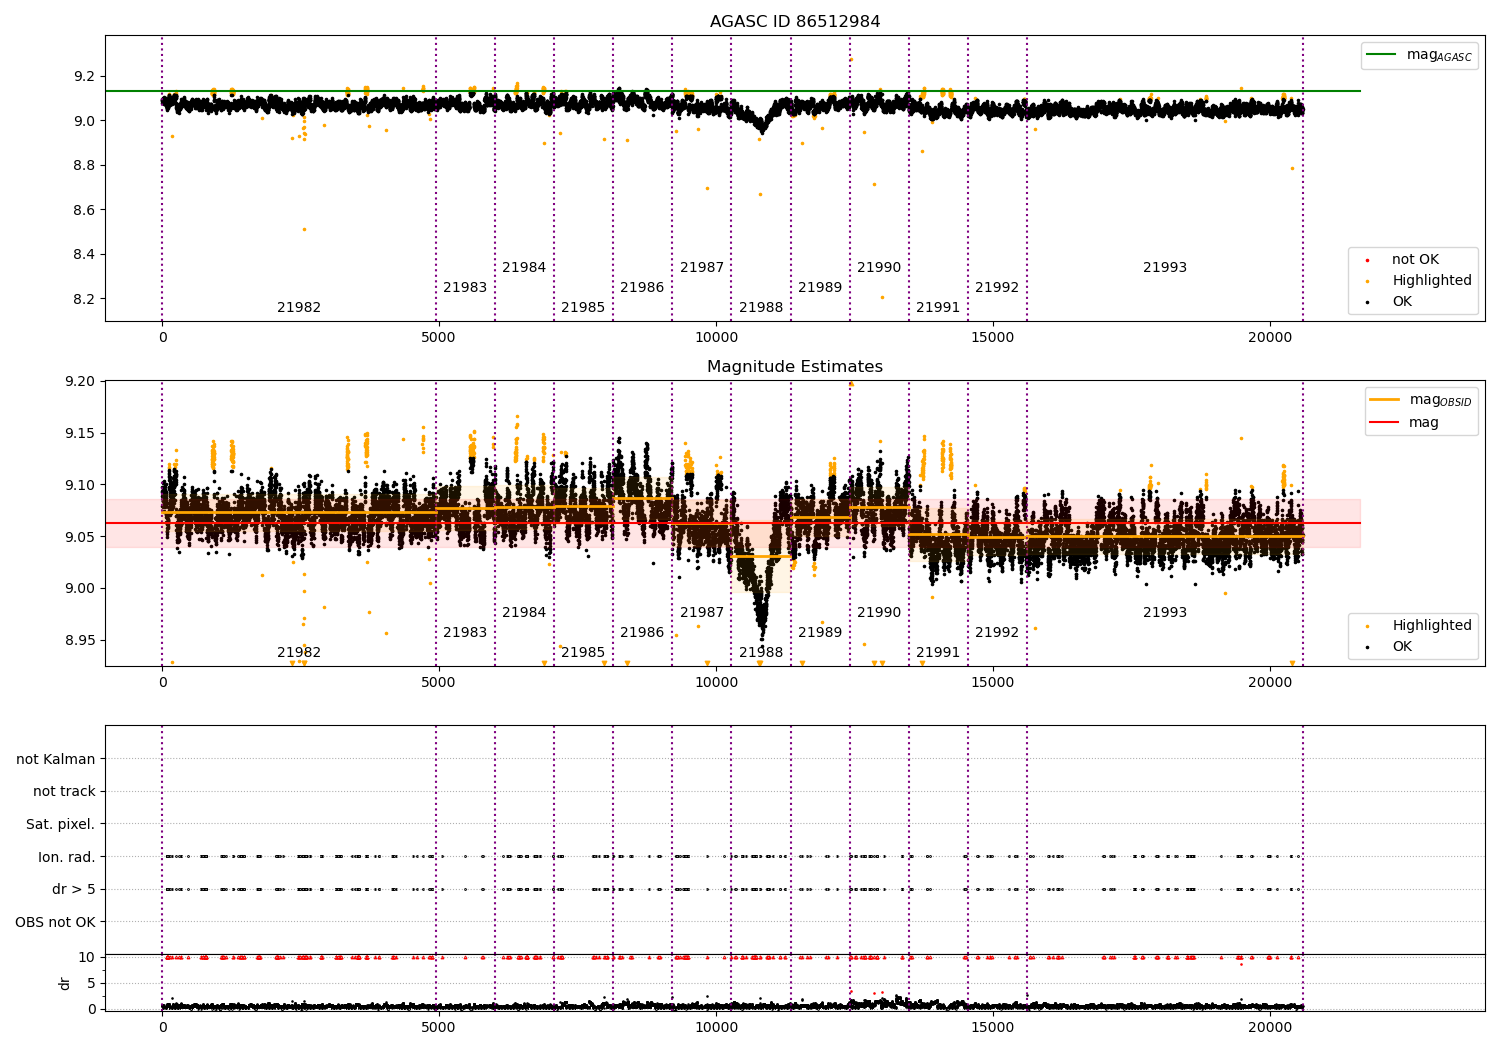
Task: Click the 'not Kalman' axis label
Action: click(x=56, y=759)
